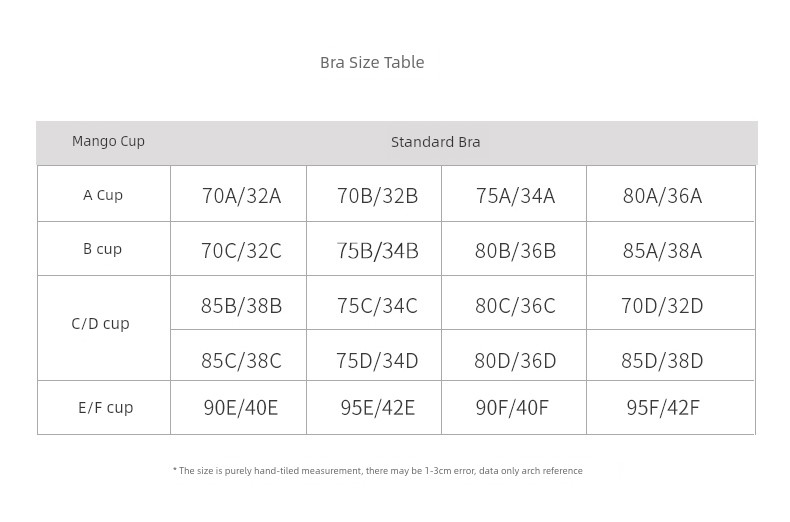Select the 75D/34D size cell
Image resolution: width=790 pixels, height=522 pixels.
coord(377,360)
